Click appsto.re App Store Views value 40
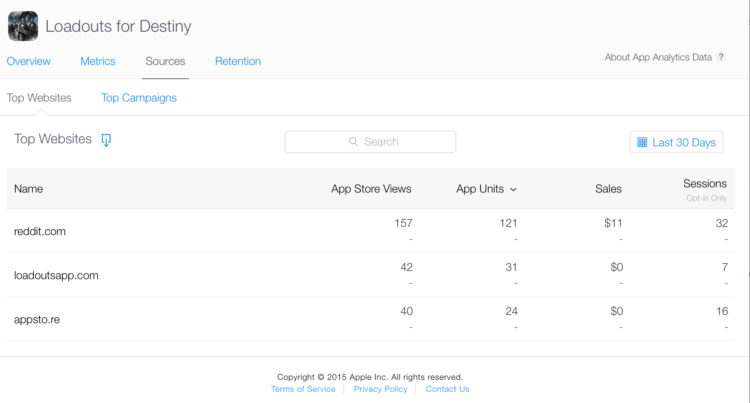The width and height of the screenshot is (750, 403). (x=407, y=311)
